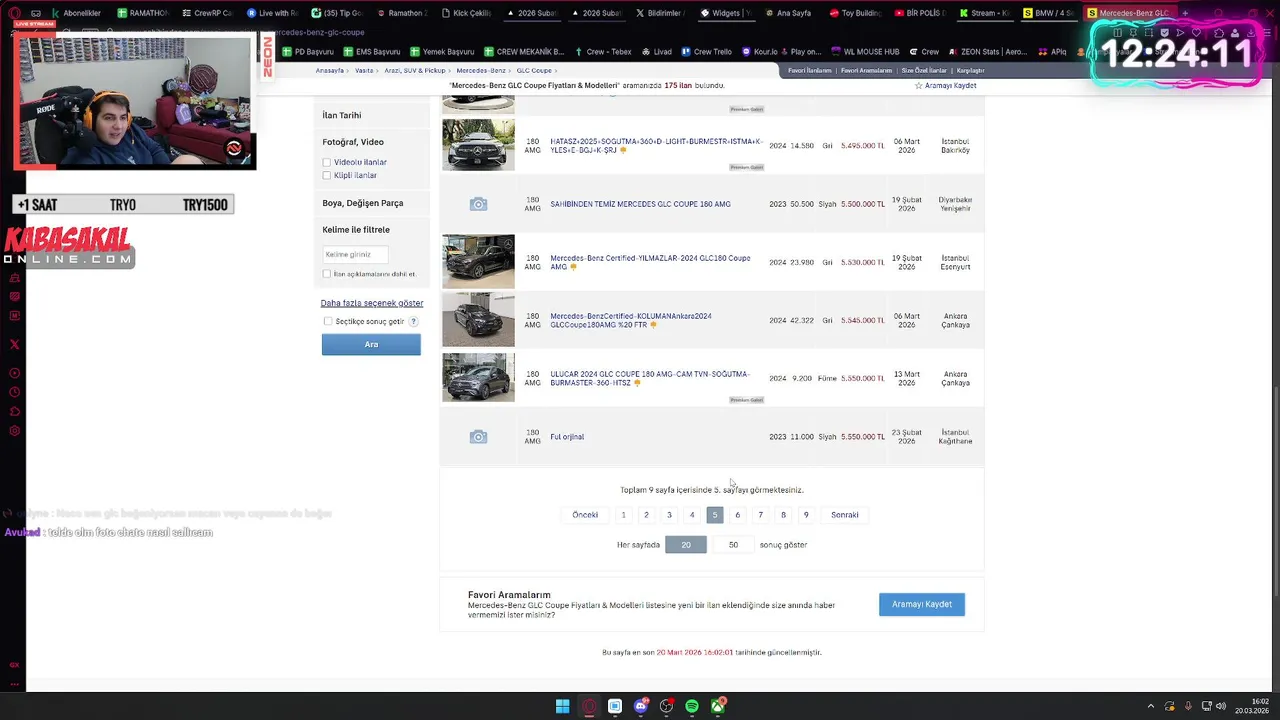Image resolution: width=1280 pixels, height=720 pixels.
Task: Show 20 results per page
Action: [686, 545]
